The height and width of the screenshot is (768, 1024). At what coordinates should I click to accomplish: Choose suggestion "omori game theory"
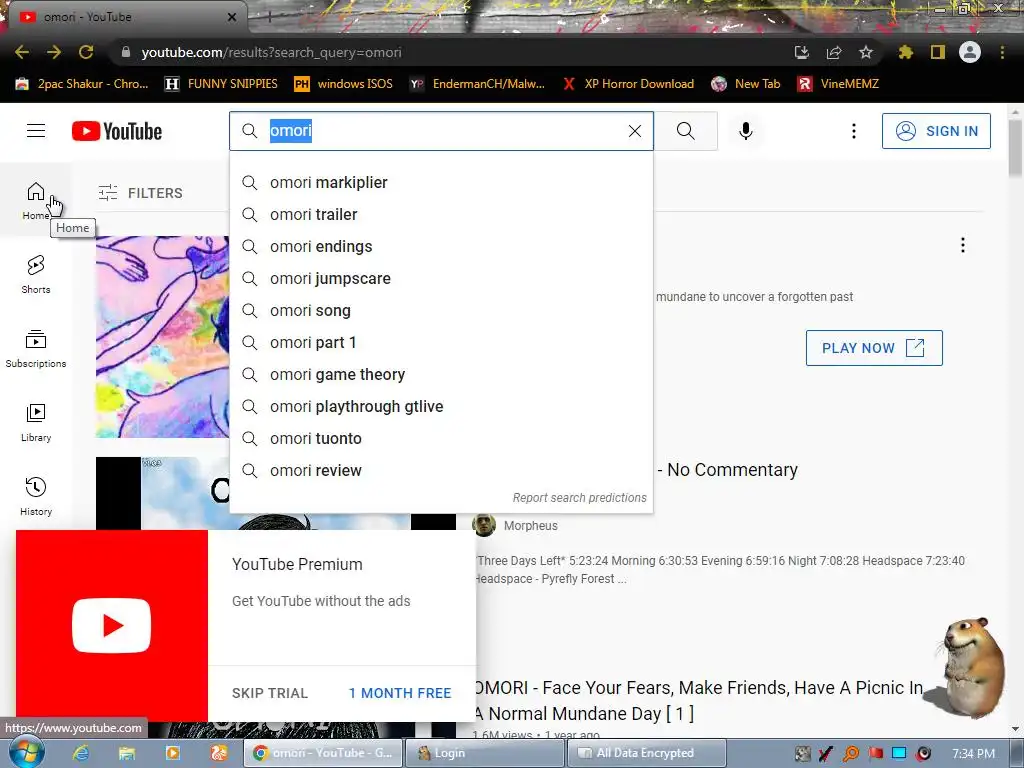coord(441,374)
